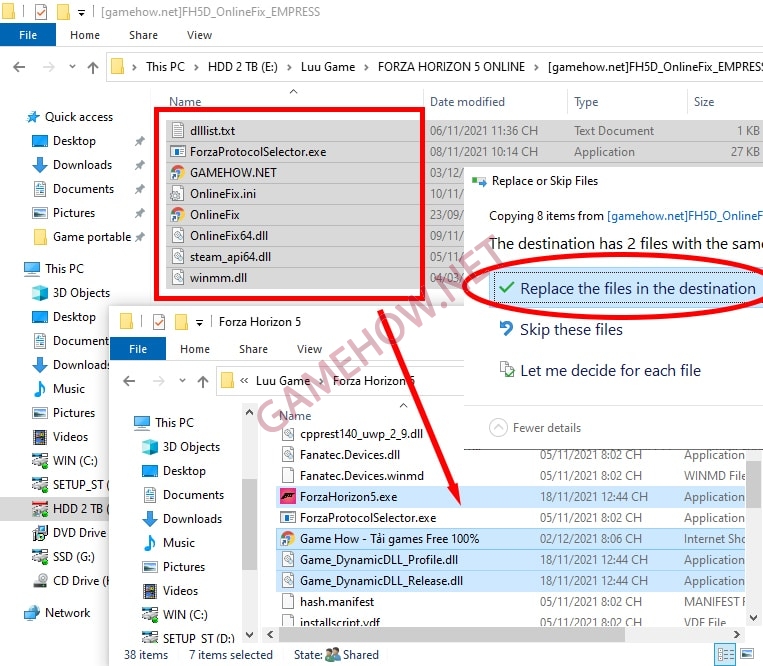The width and height of the screenshot is (763, 666).
Task: Click Back arrow in top Explorer window
Action: pyautogui.click(x=19, y=67)
